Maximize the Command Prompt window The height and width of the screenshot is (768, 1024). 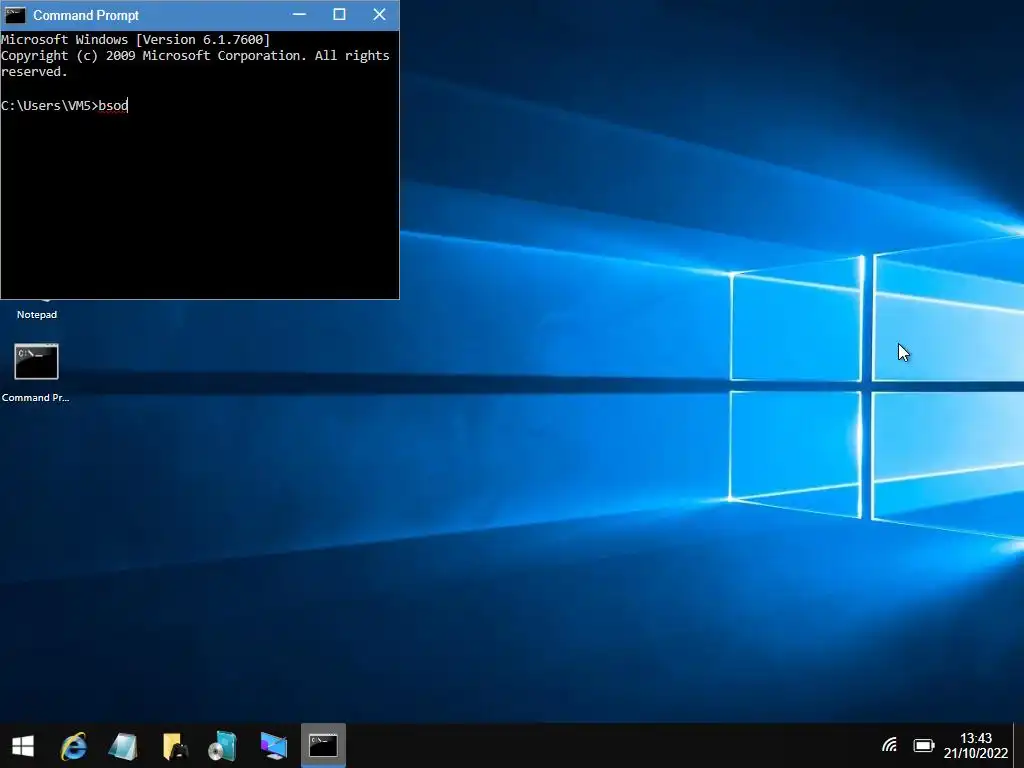(339, 14)
